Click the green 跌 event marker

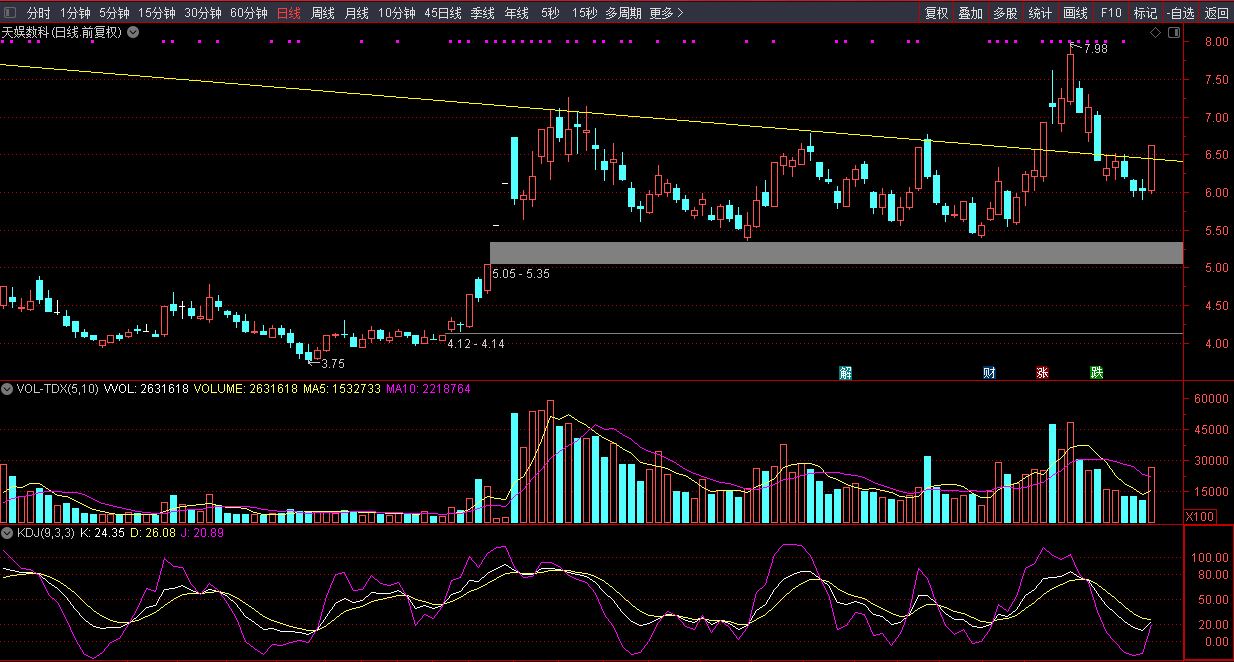1096,373
